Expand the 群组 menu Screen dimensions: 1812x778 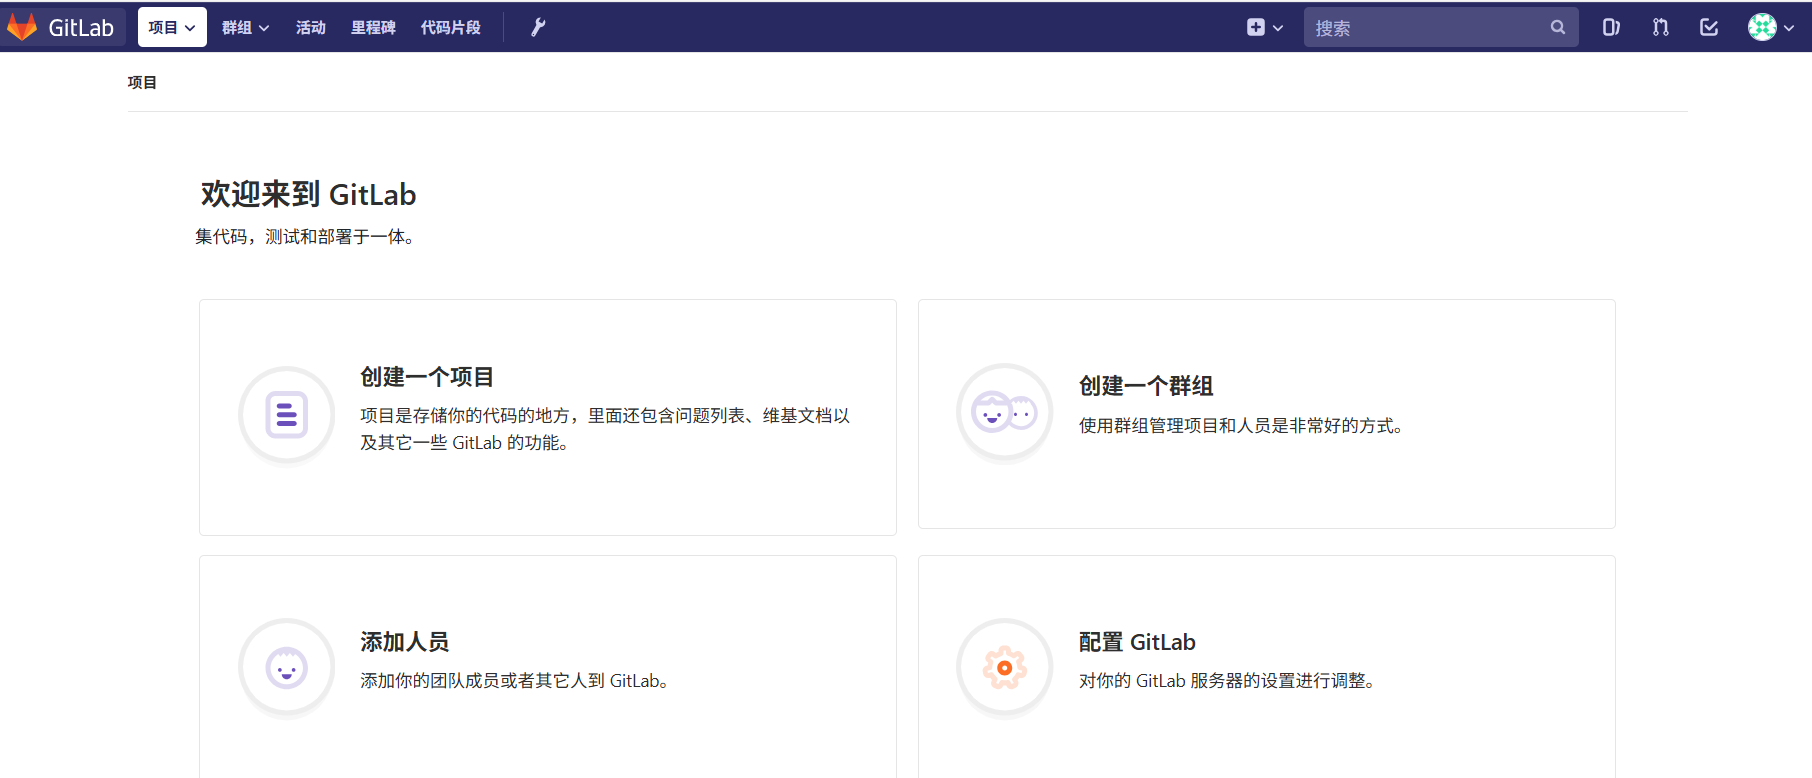pyautogui.click(x=245, y=27)
